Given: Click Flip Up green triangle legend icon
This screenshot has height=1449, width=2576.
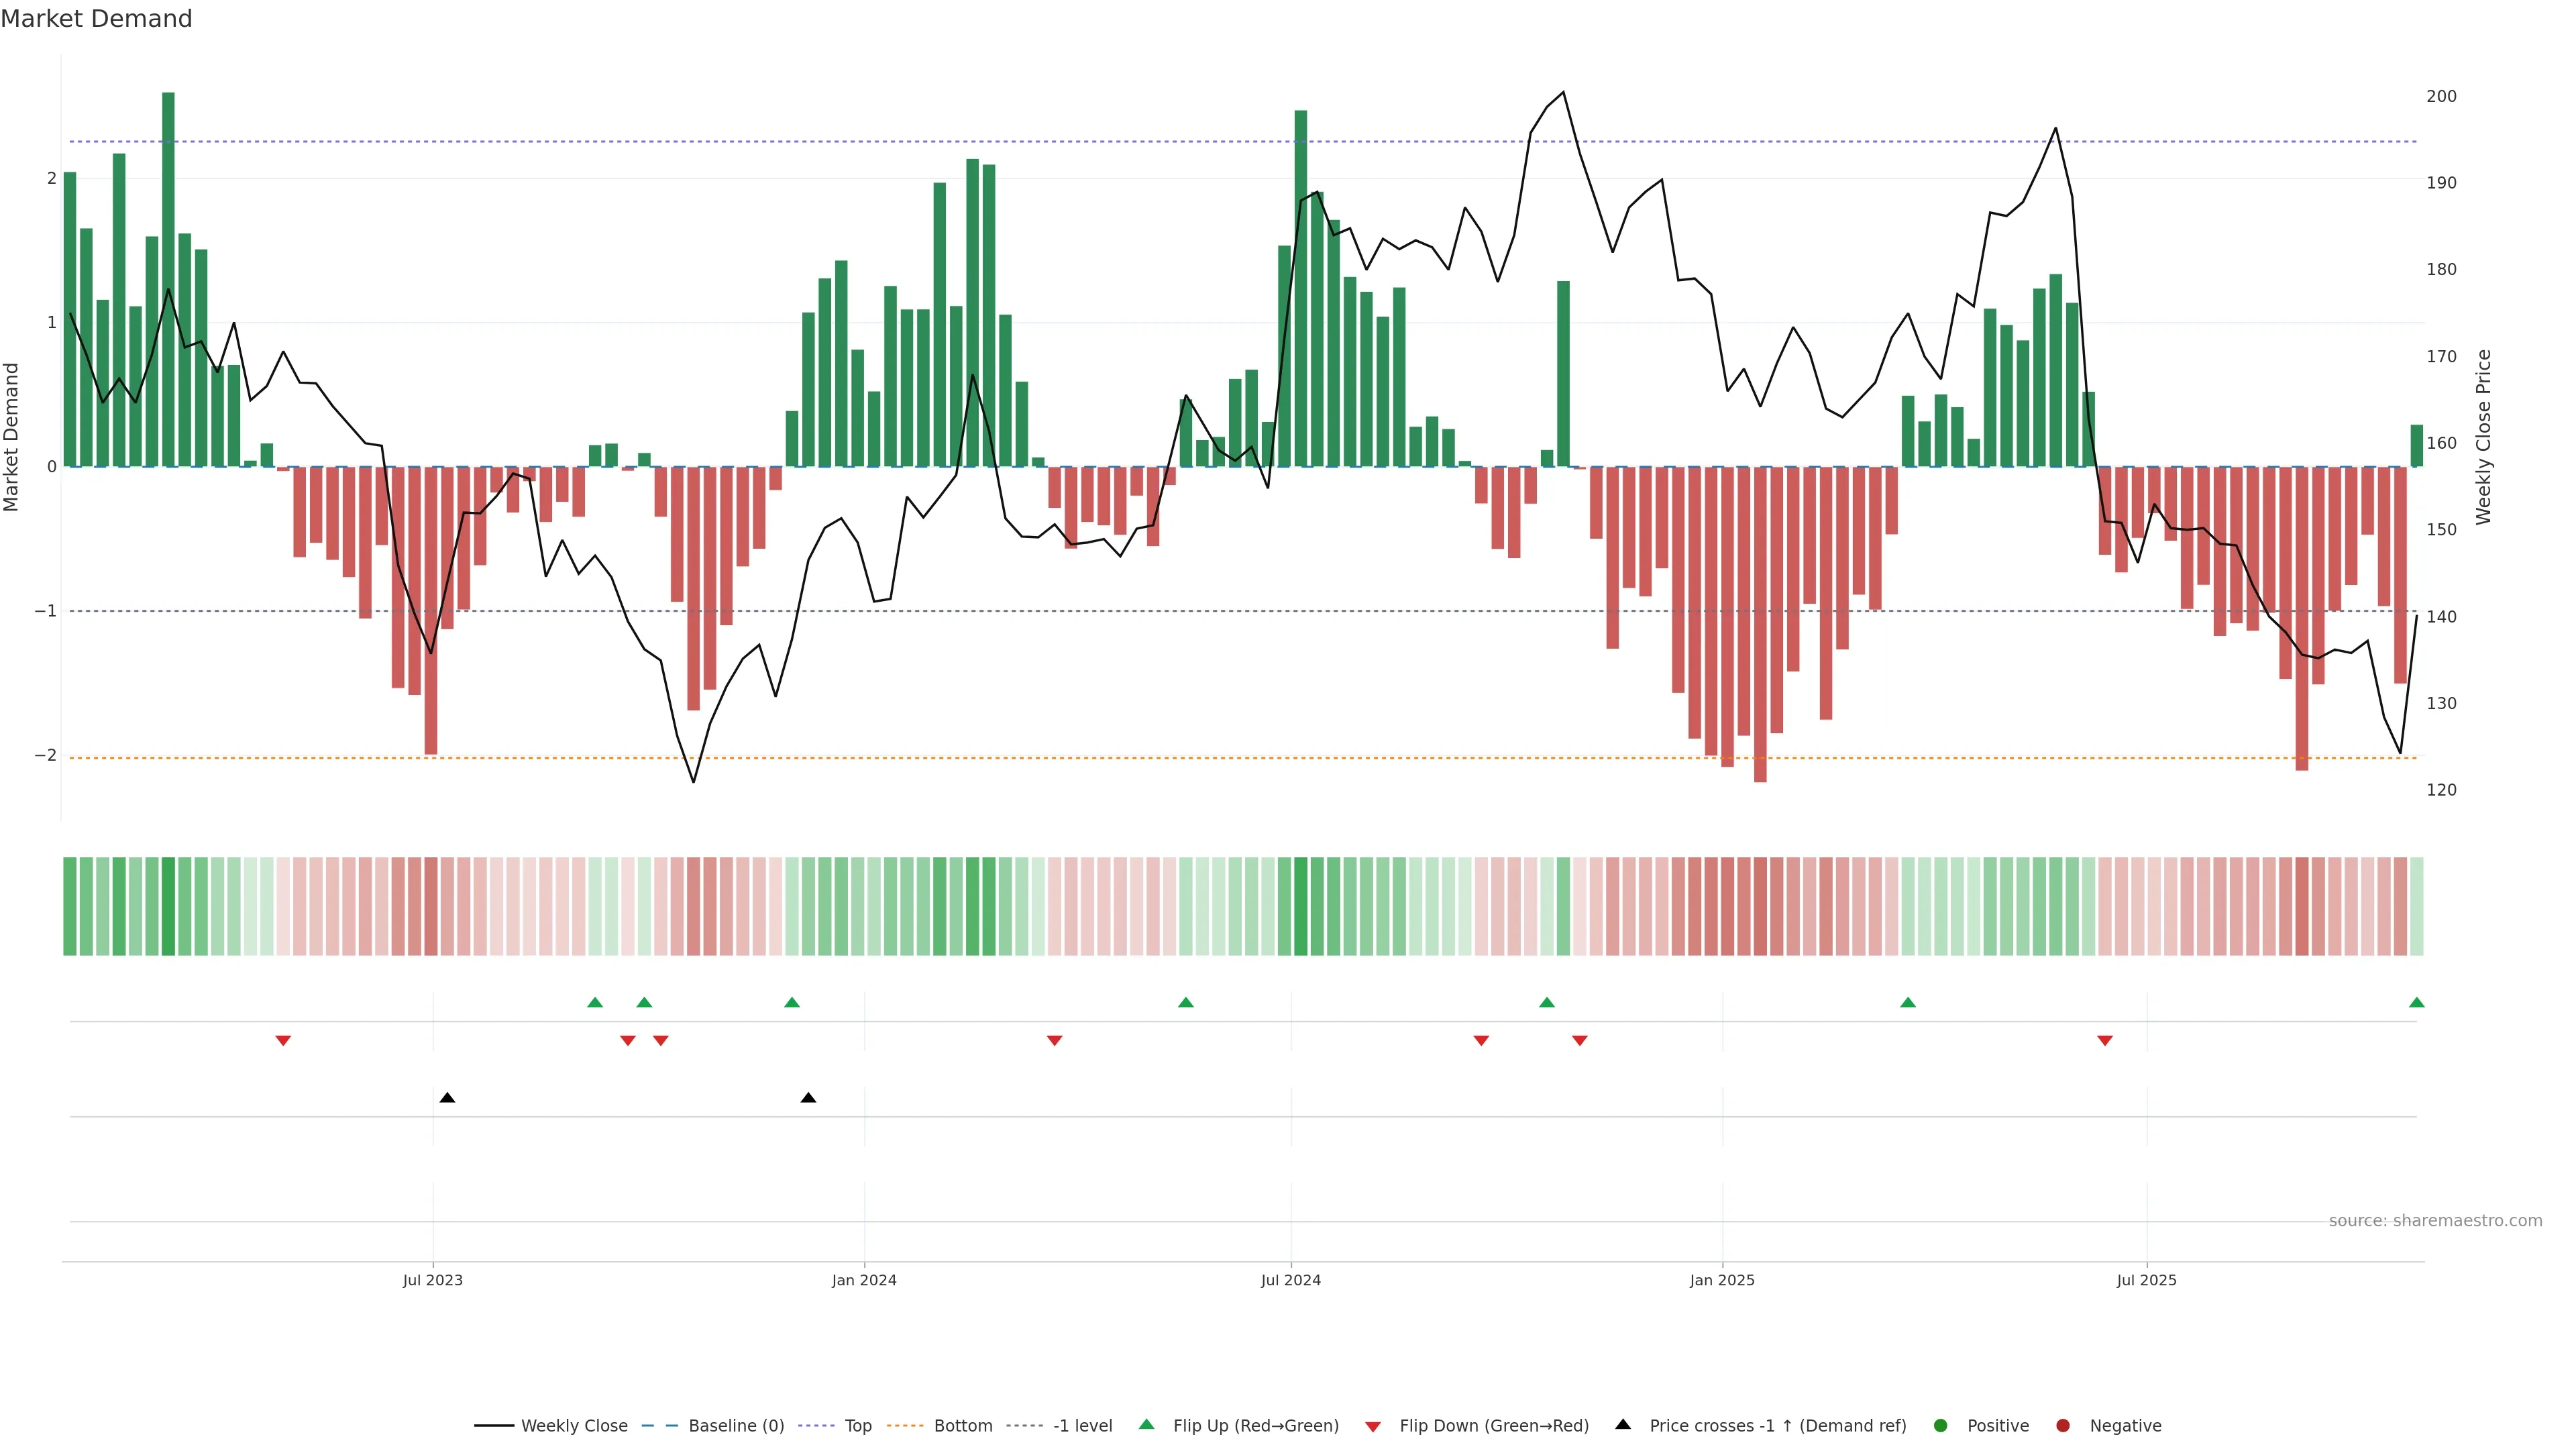Looking at the screenshot, I should tap(1146, 1424).
